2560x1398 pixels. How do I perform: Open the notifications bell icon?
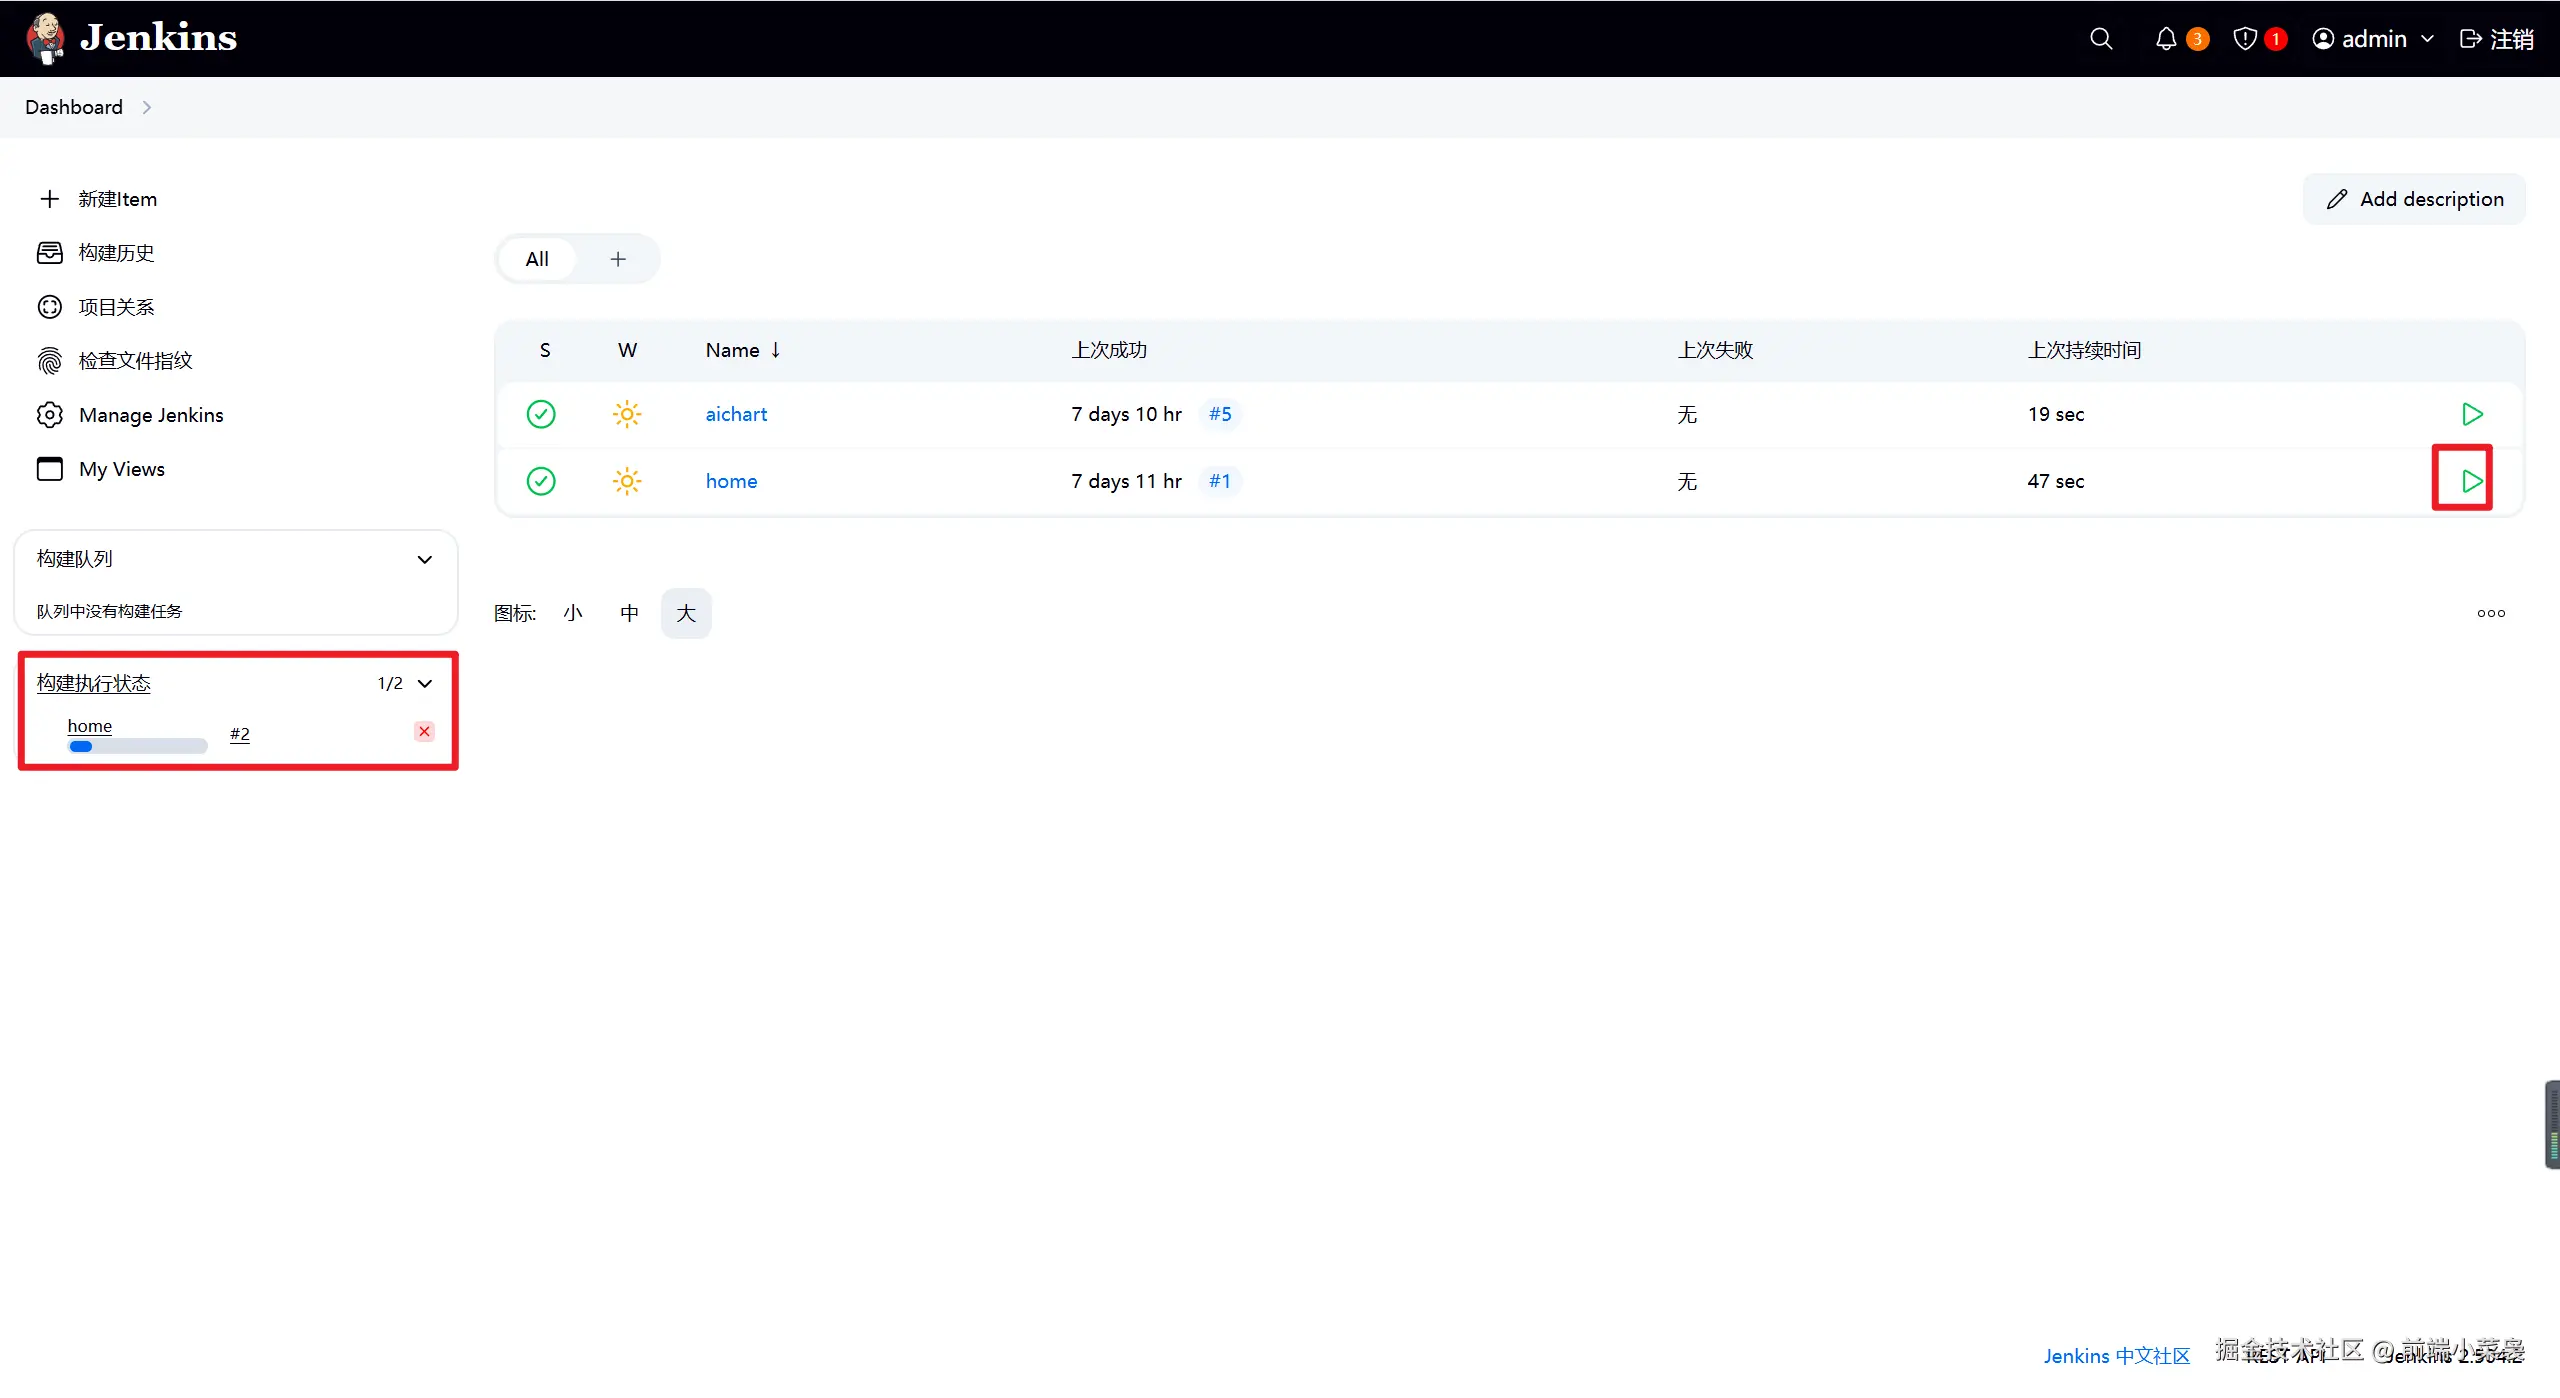(x=2166, y=39)
